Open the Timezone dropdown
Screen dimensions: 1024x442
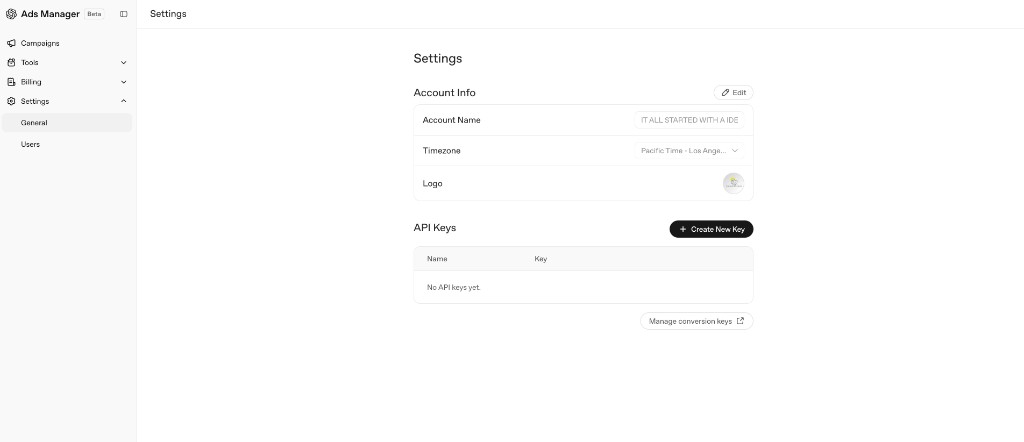pyautogui.click(x=689, y=151)
